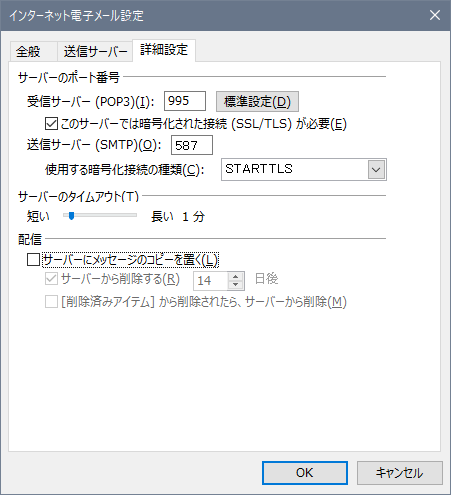Click the days field showing 14
Viewport: 451px width, 495px height.
pos(211,281)
